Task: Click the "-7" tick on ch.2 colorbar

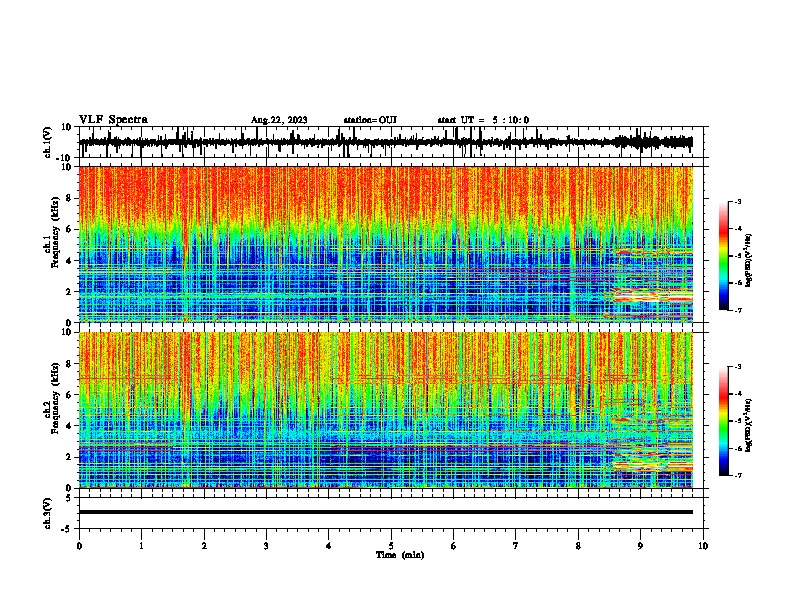Action: [x=738, y=476]
